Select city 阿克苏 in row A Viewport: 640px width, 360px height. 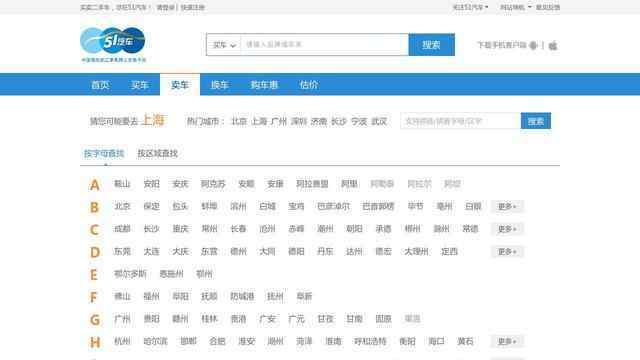coord(213,184)
